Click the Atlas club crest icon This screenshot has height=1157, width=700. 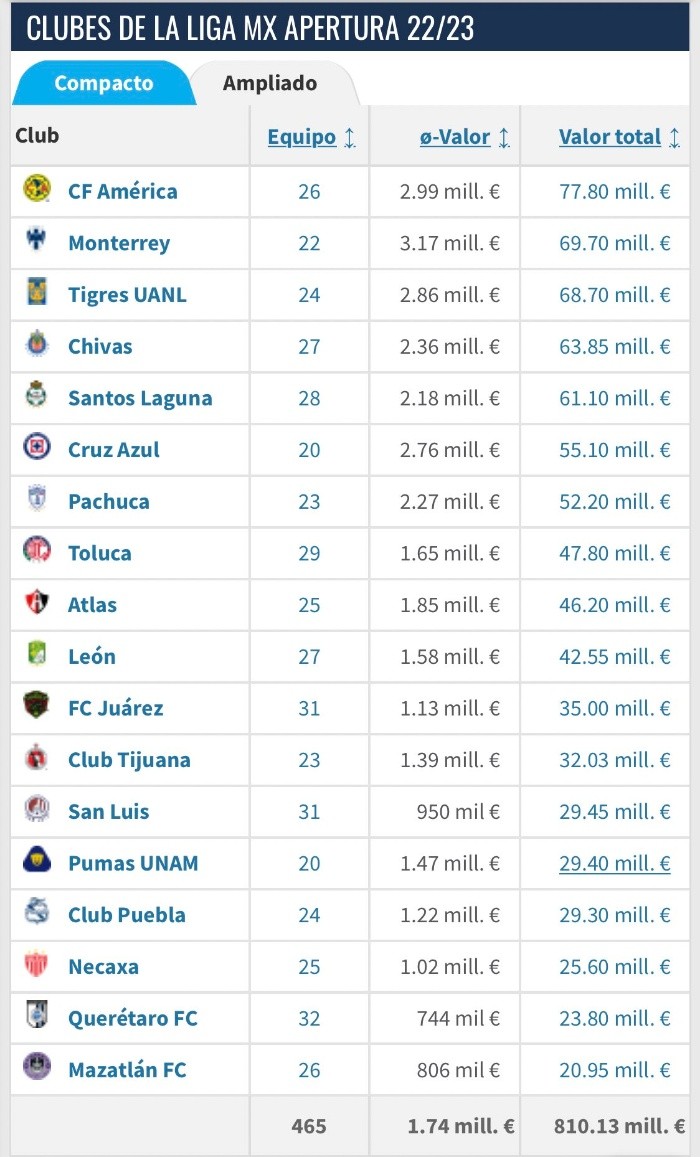pos(37,603)
